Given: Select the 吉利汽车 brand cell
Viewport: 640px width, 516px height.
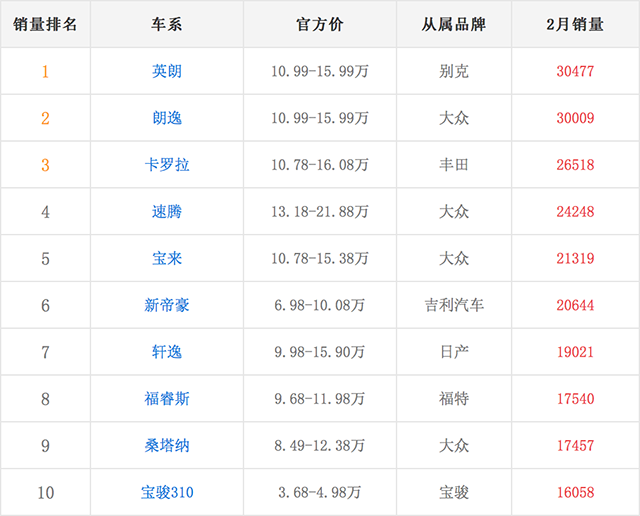Looking at the screenshot, I should pos(454,305).
